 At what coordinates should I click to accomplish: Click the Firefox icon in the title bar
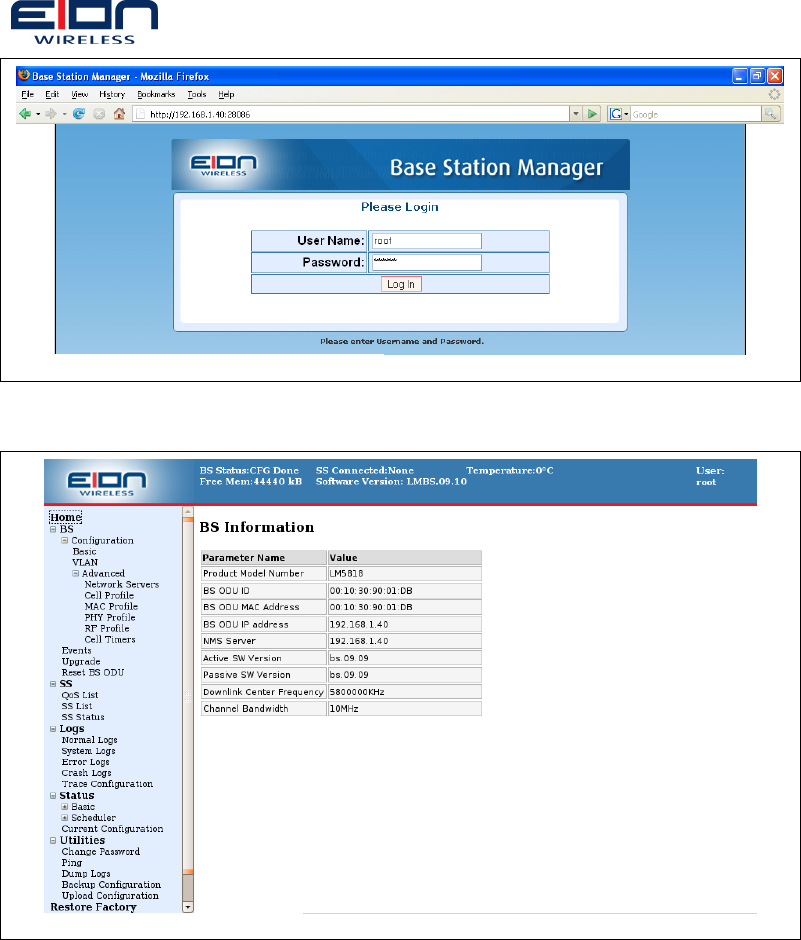pos(24,76)
